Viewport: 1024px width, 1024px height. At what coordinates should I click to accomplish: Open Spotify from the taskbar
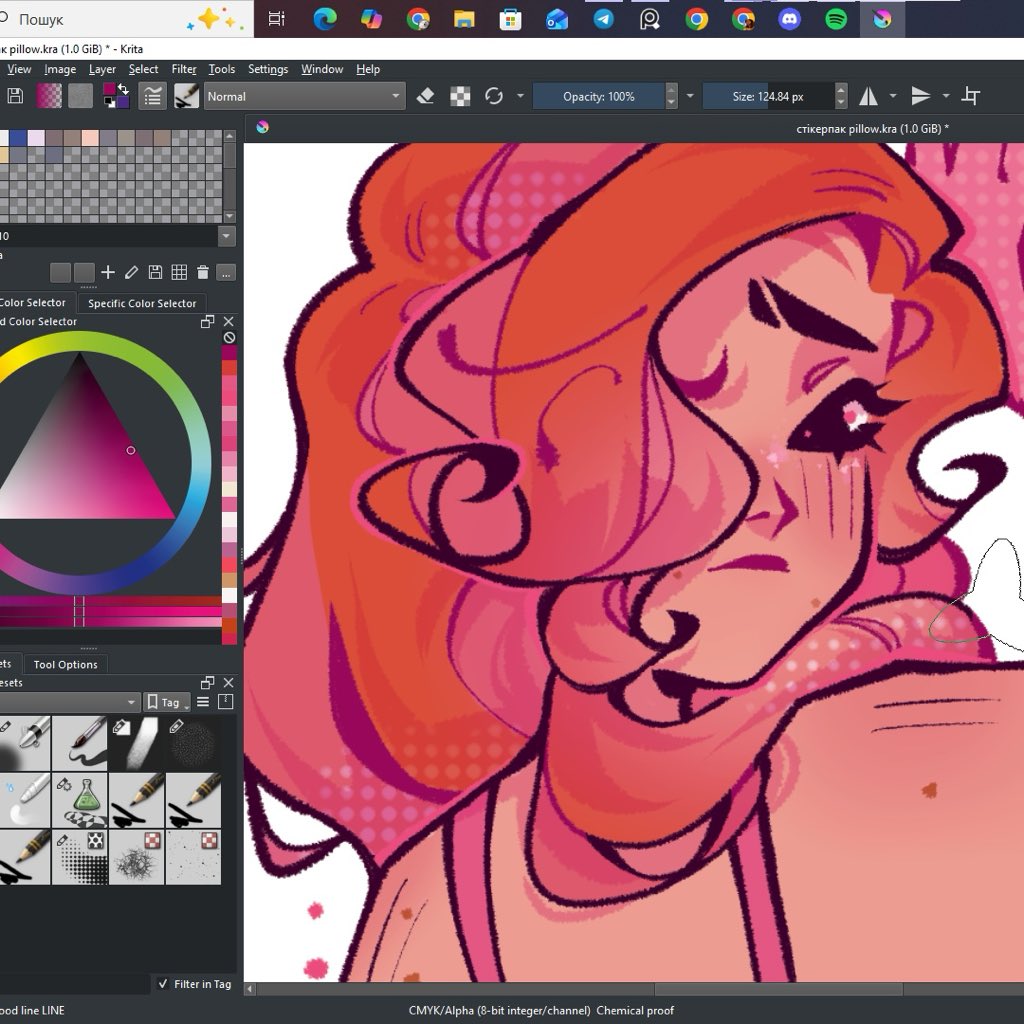[x=836, y=19]
